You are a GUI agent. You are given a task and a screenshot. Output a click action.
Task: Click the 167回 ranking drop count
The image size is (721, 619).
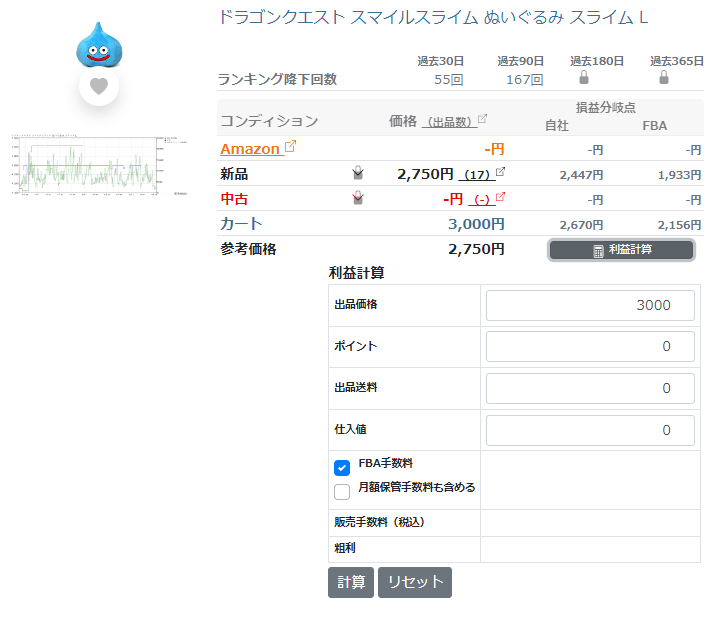(x=525, y=80)
